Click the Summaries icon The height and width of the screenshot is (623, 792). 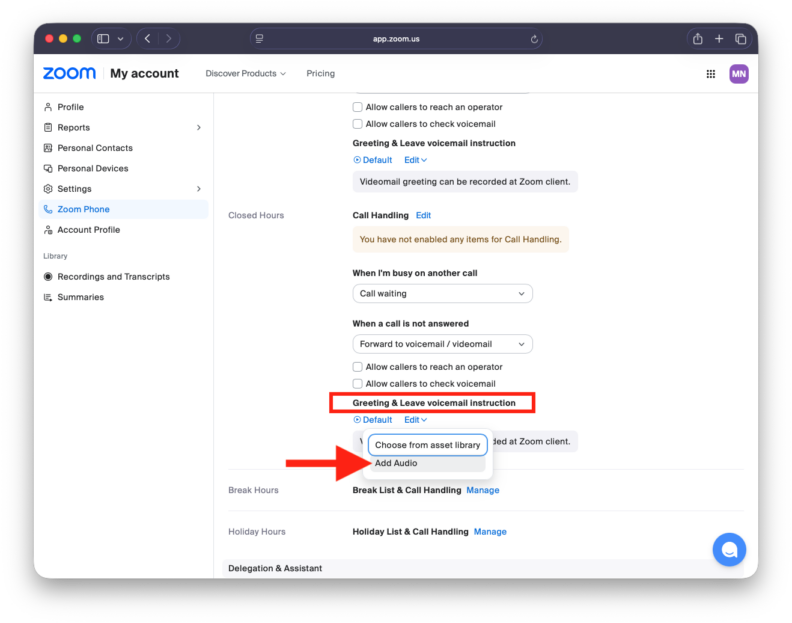click(48, 297)
